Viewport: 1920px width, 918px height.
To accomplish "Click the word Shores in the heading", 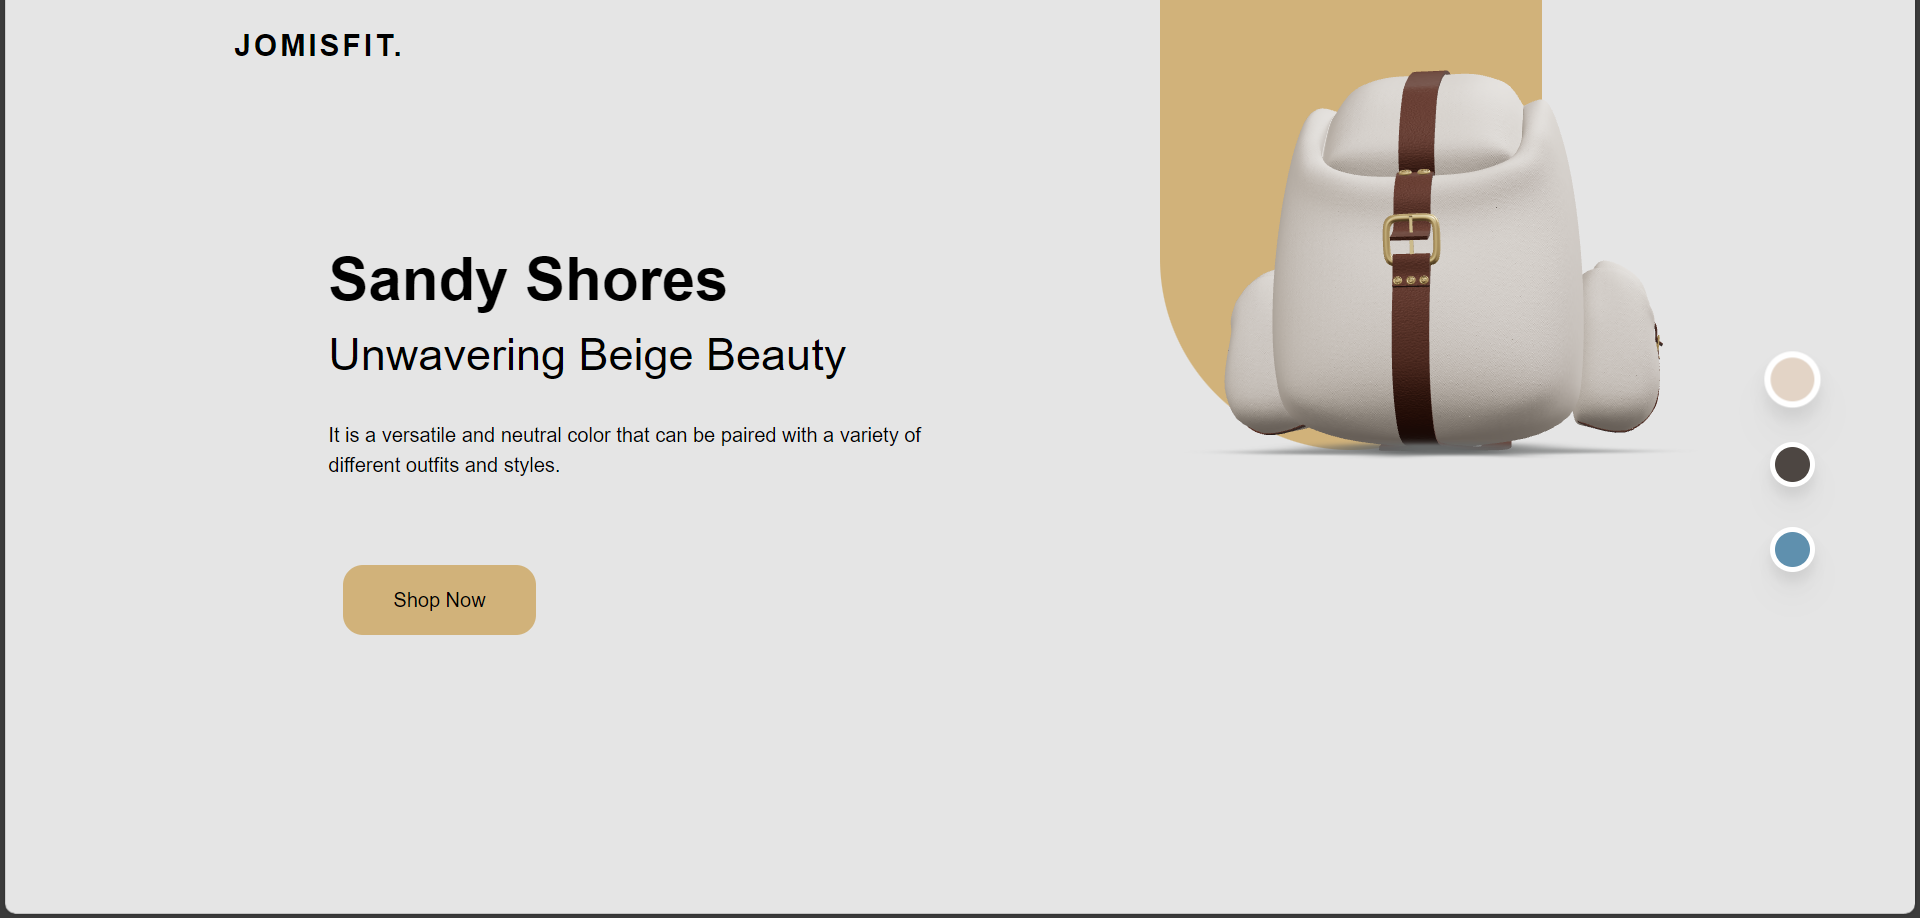I will coord(626,279).
